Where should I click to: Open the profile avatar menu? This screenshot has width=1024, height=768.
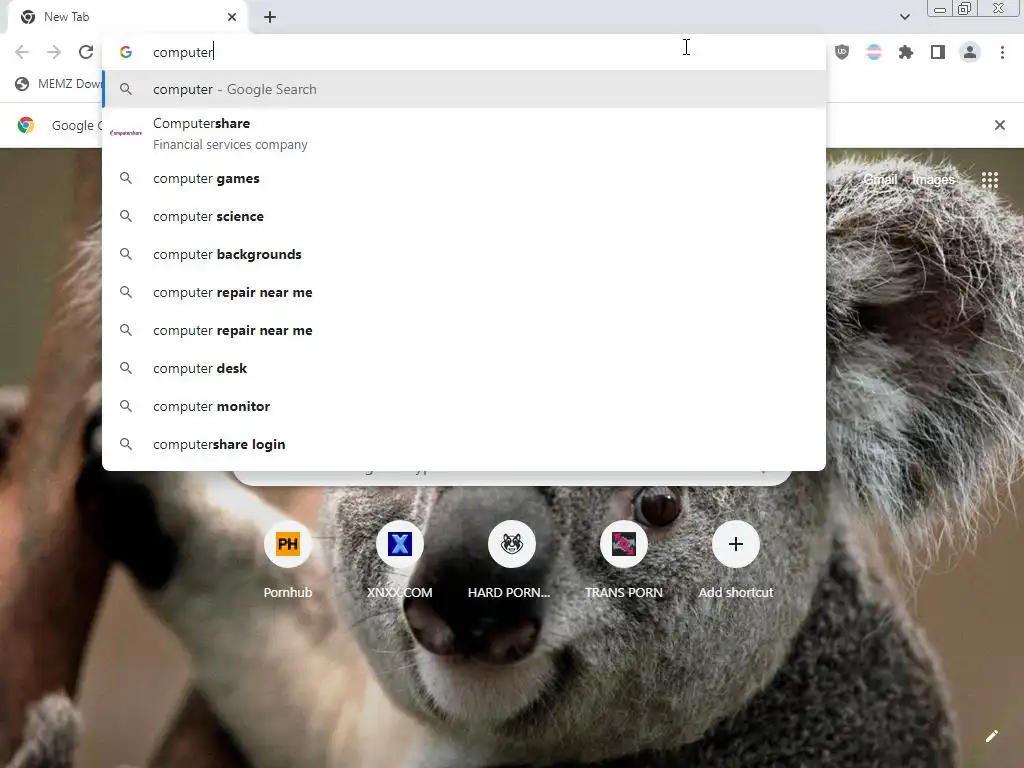pos(970,52)
